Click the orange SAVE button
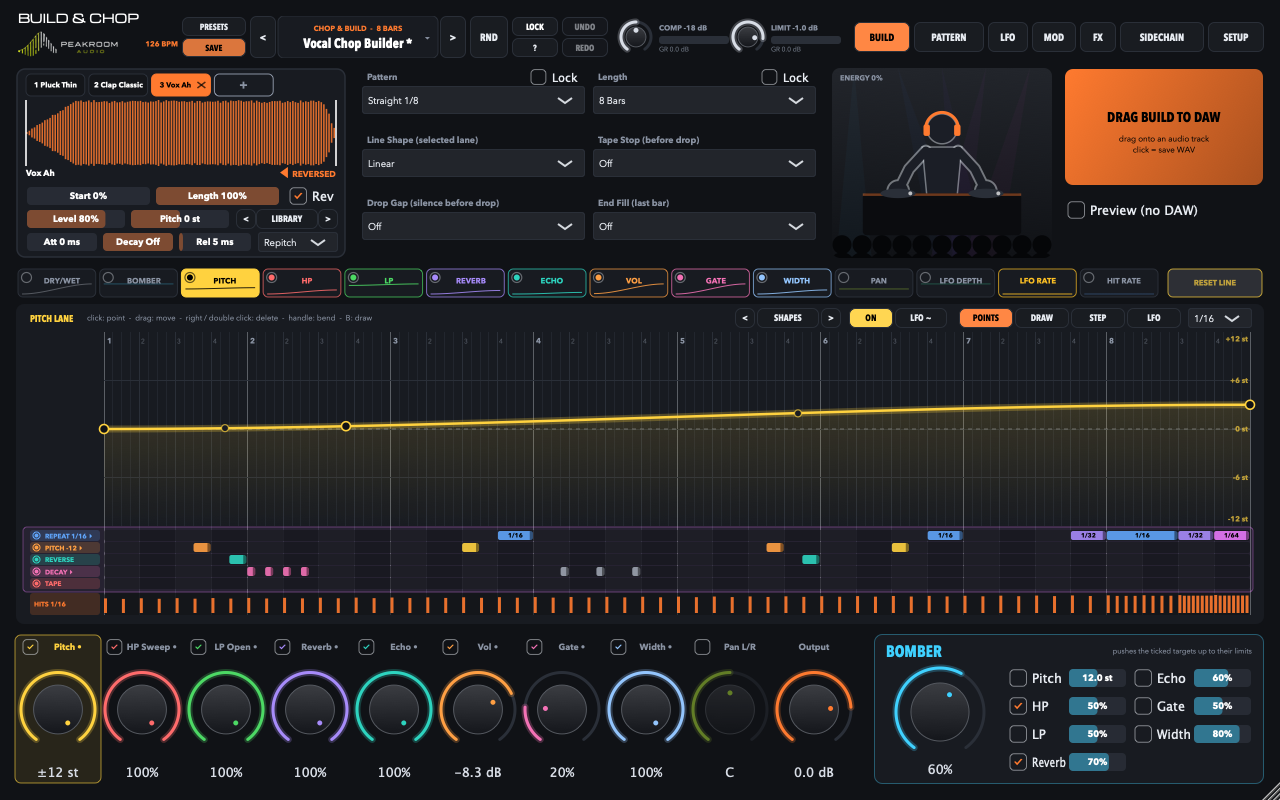This screenshot has height=800, width=1280. coord(214,47)
